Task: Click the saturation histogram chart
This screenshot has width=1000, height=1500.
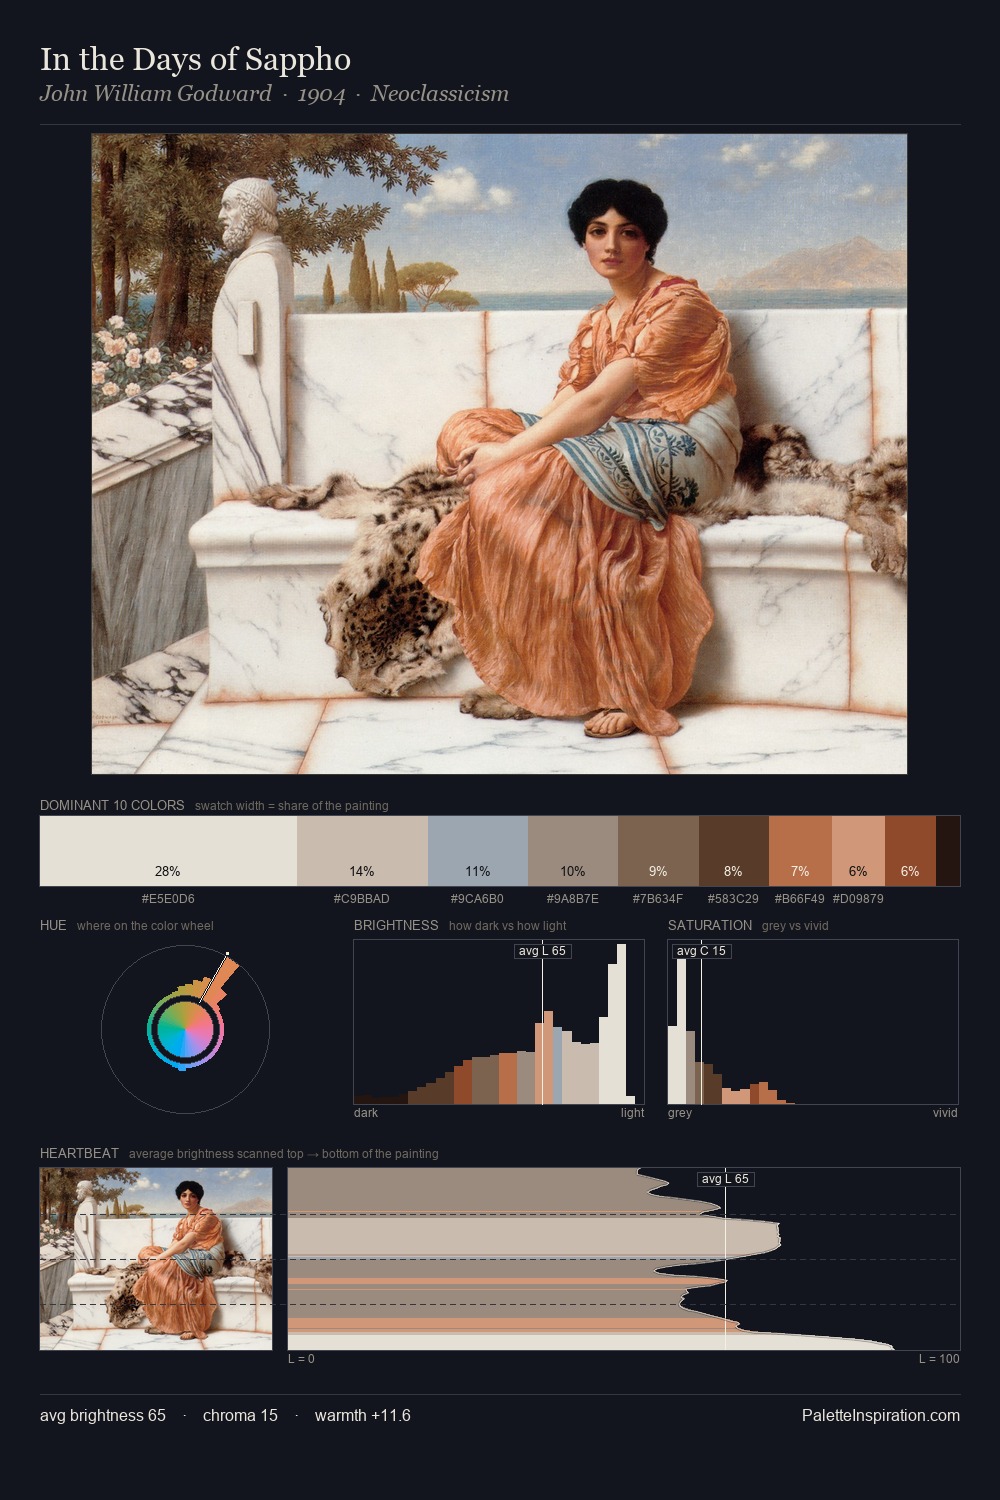Action: 813,1022
